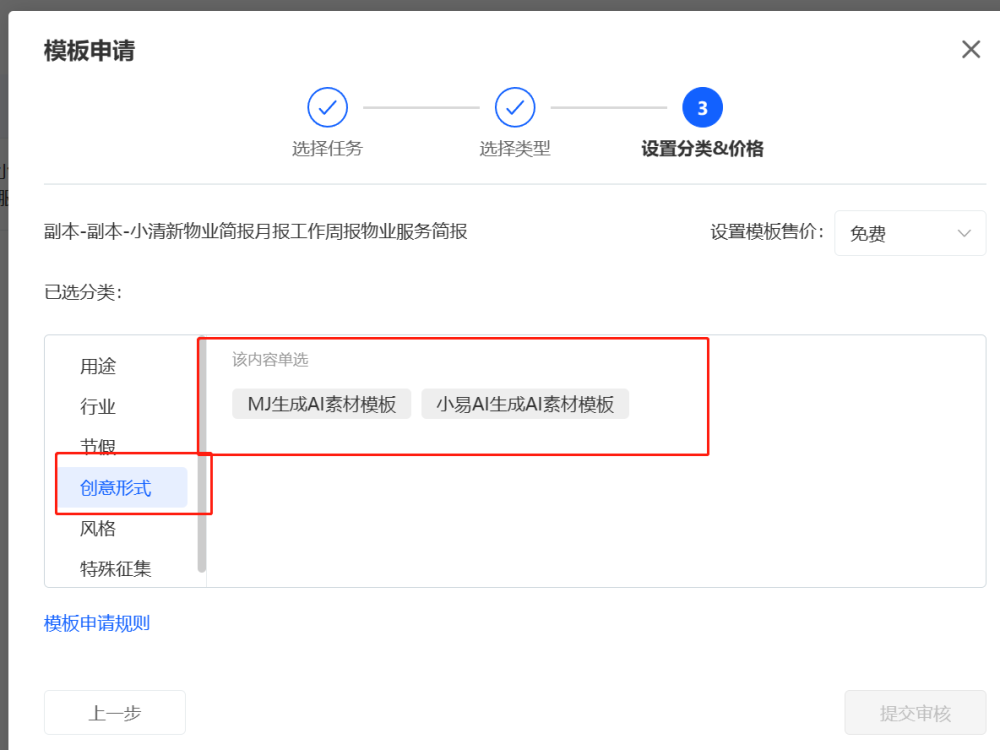Switch to the 风格 category

[x=98, y=528]
